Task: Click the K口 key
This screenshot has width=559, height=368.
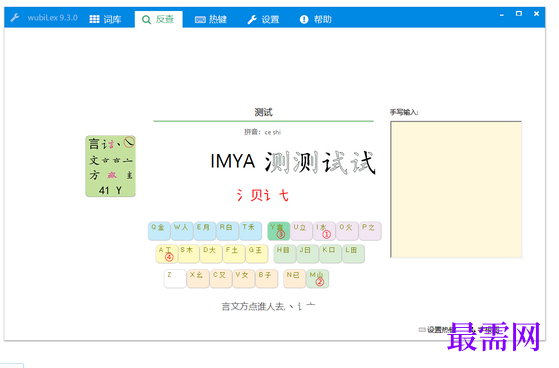Action: coord(330,254)
